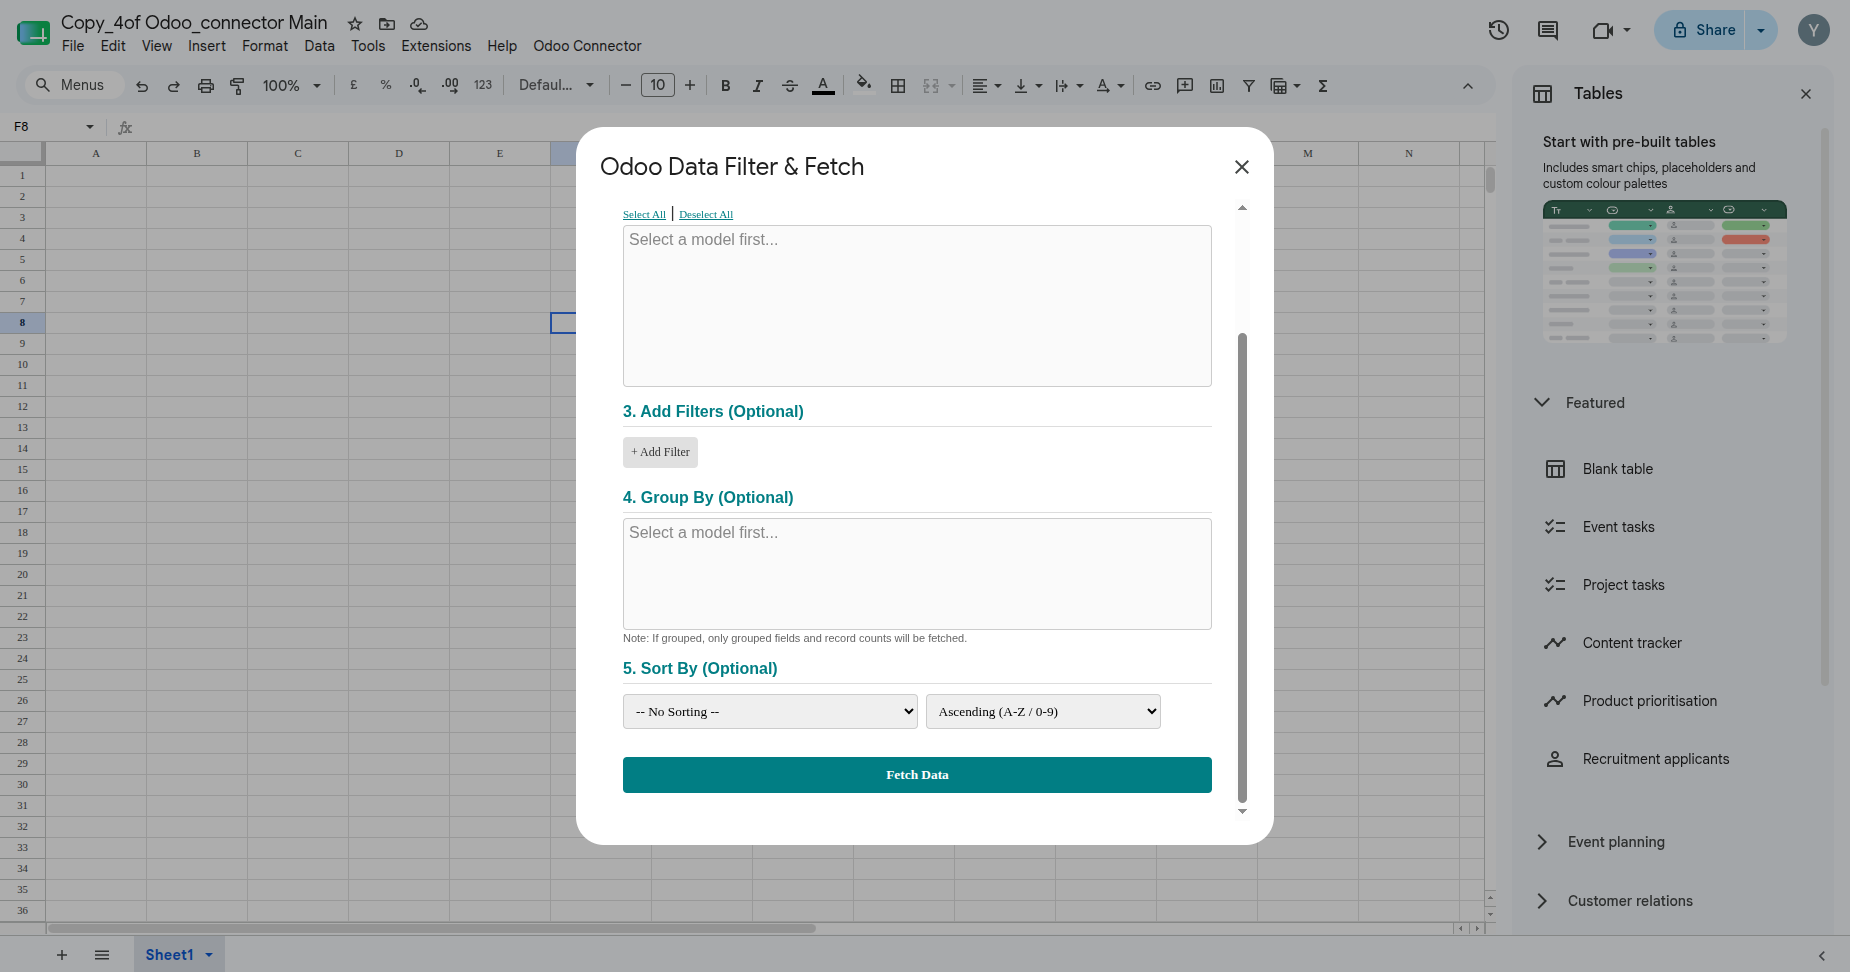Check the cloud document status icon

coord(419,24)
